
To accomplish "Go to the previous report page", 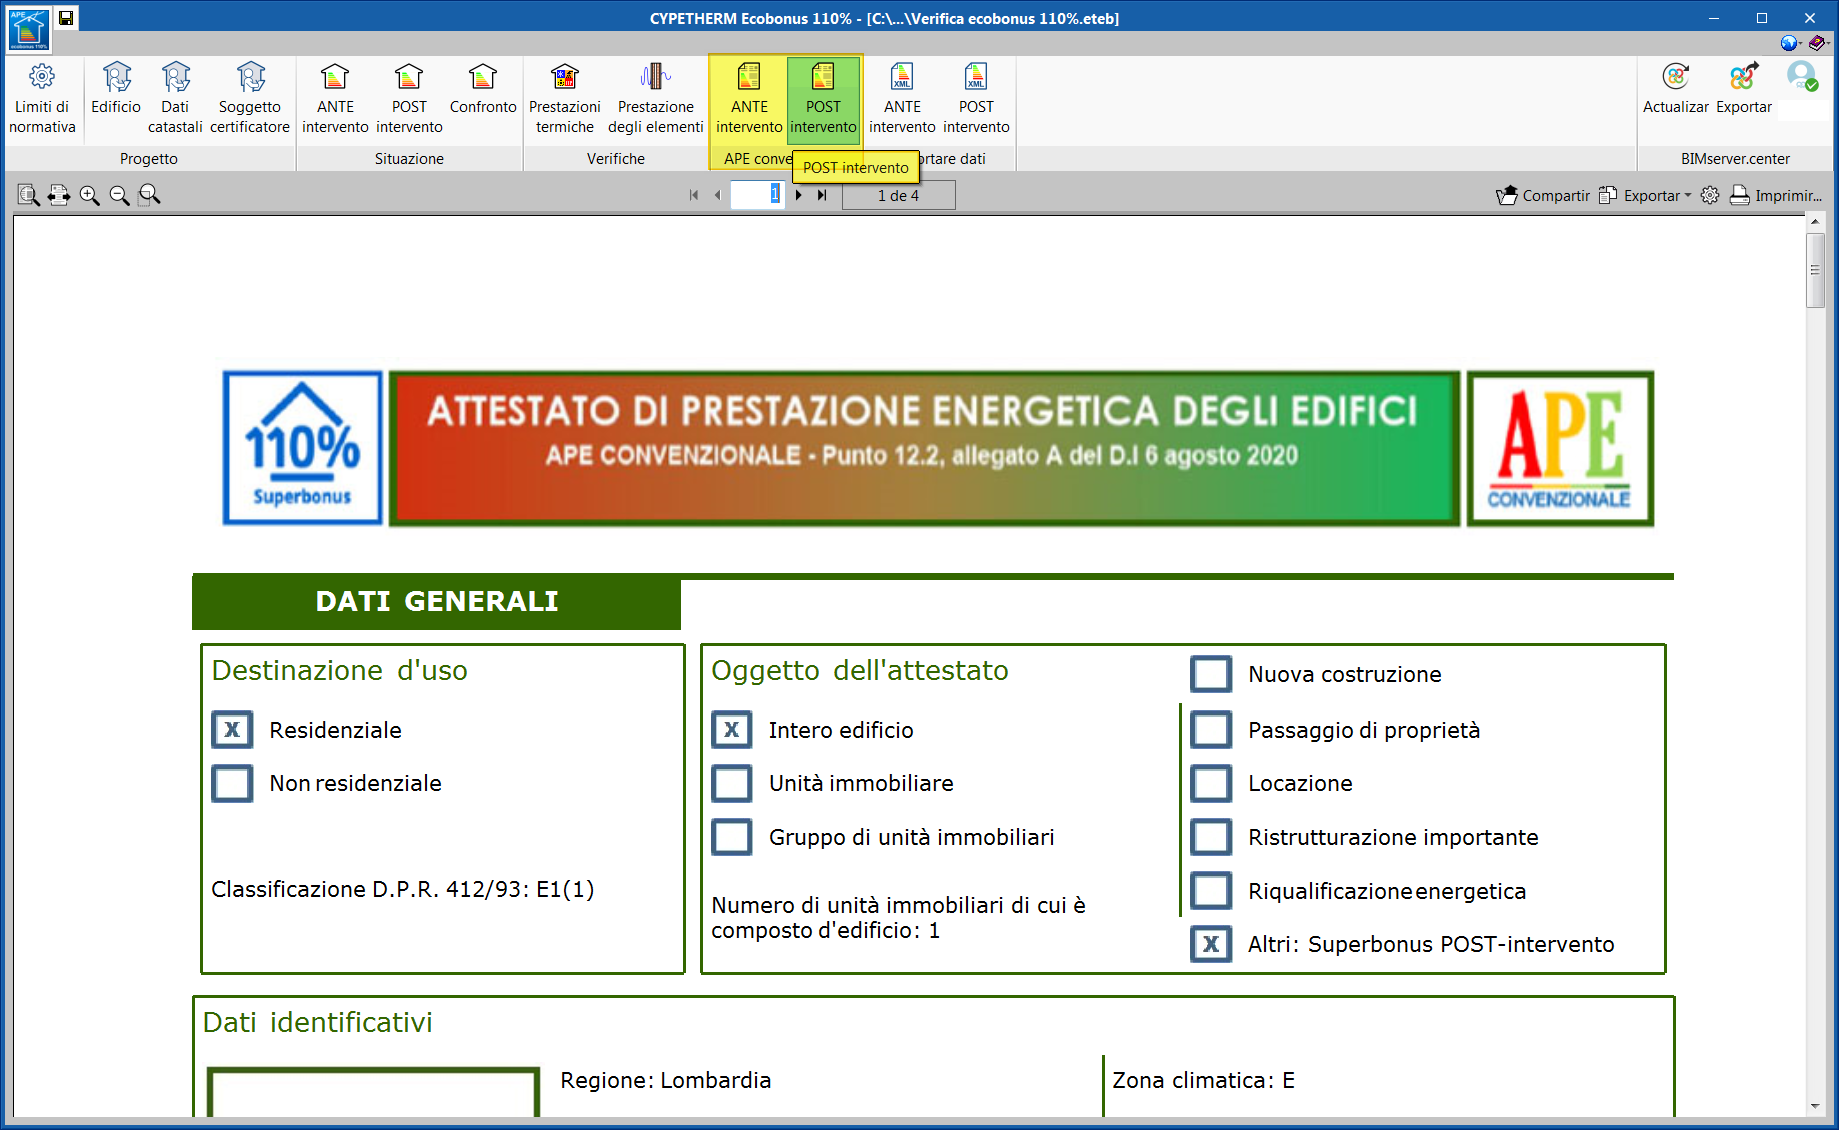I will tap(717, 195).
